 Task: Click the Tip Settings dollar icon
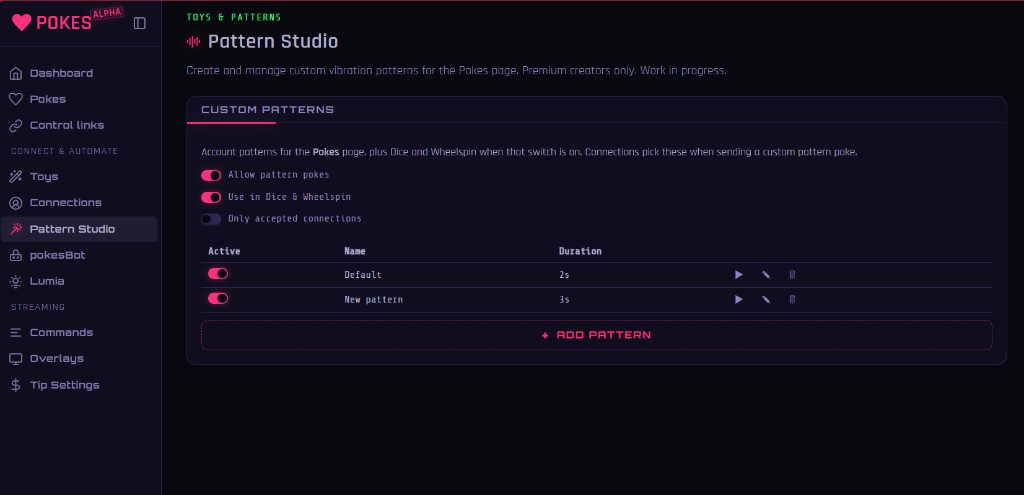(16, 385)
